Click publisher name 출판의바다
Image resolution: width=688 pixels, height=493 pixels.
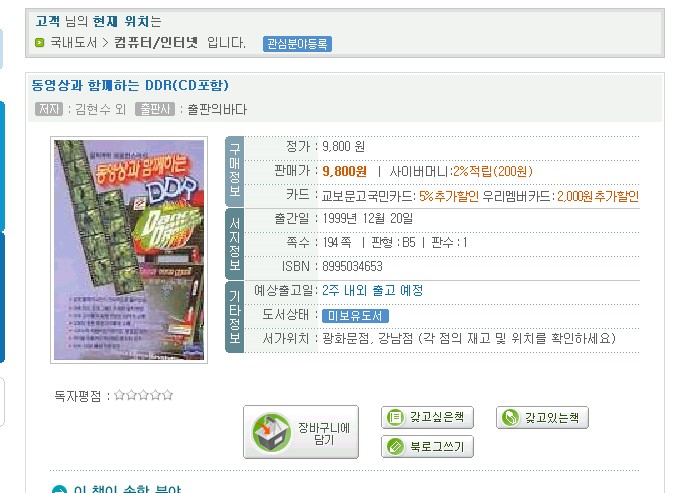[217, 109]
